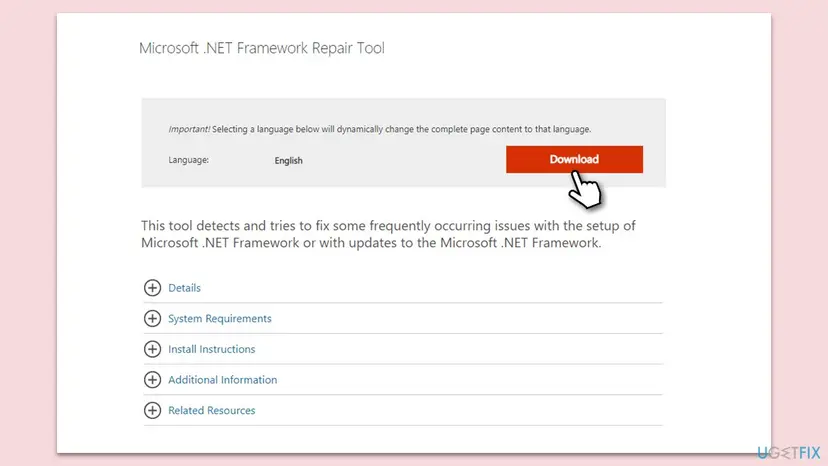The height and width of the screenshot is (466, 828).
Task: Expand Details section plus icon
Action: click(x=153, y=287)
